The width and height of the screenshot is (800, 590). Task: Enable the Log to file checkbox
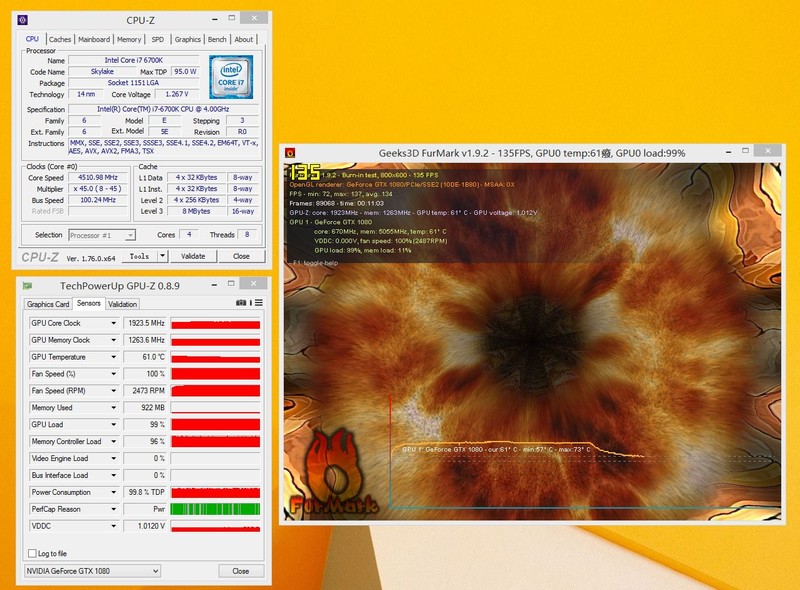click(x=33, y=553)
